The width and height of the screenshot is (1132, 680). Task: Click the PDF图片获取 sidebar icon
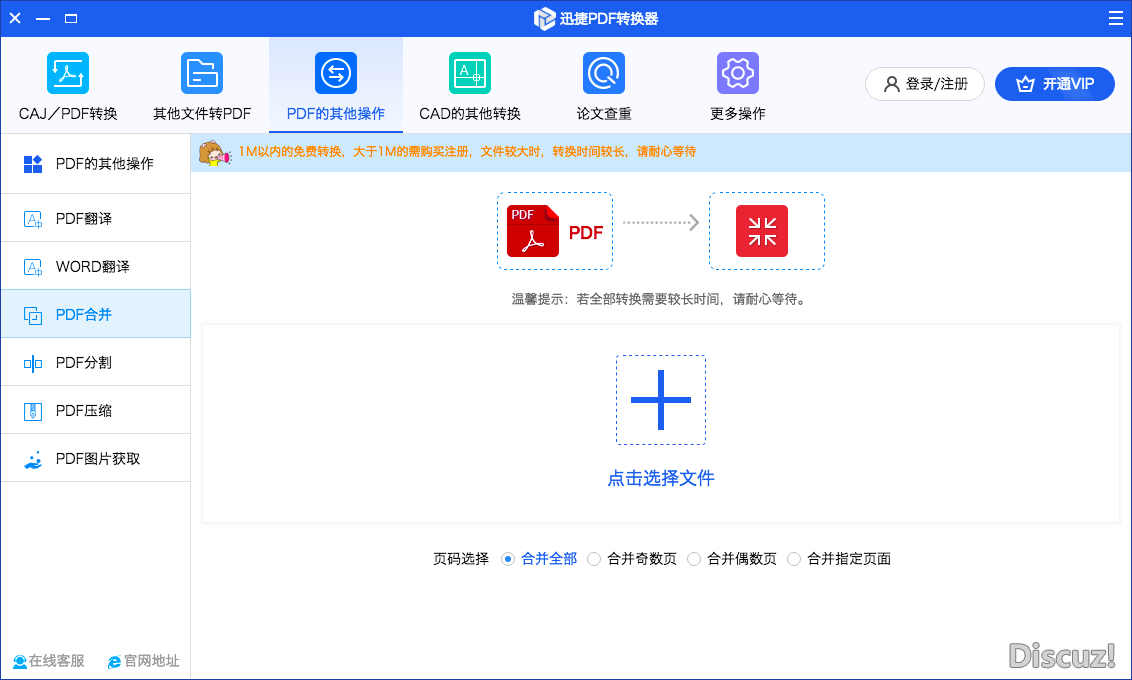33,460
